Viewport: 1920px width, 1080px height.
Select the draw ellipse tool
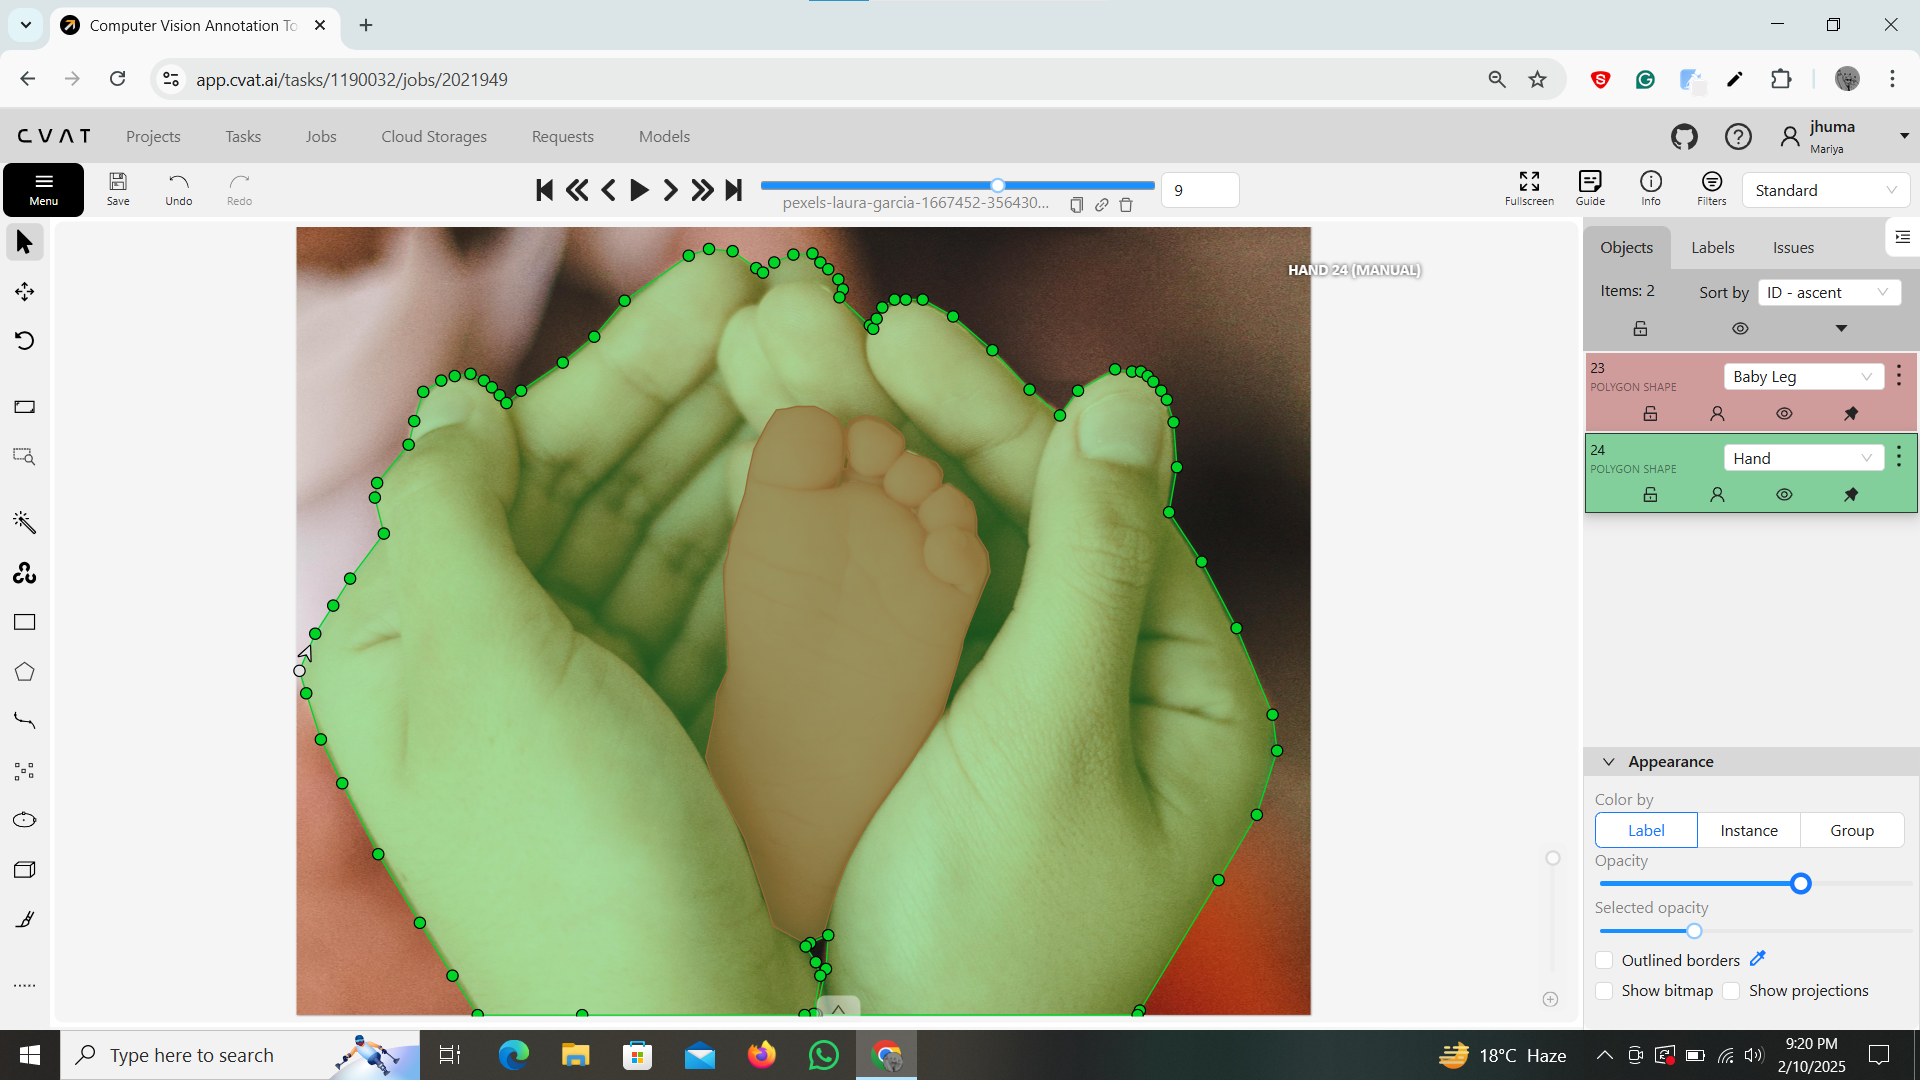24,820
